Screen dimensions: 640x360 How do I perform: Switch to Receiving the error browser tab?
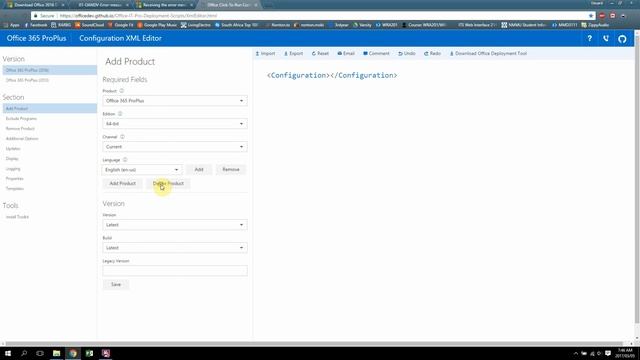(x=164, y=5)
